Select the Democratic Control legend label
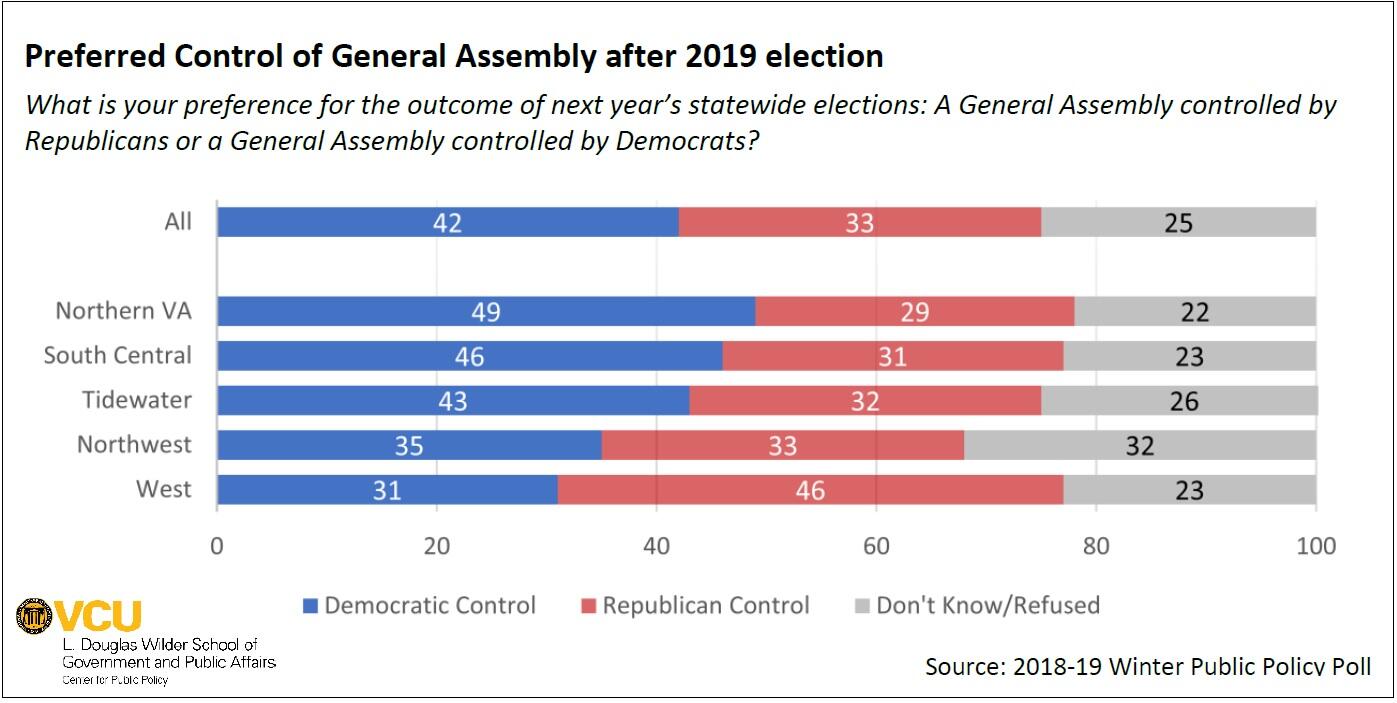 click(430, 605)
